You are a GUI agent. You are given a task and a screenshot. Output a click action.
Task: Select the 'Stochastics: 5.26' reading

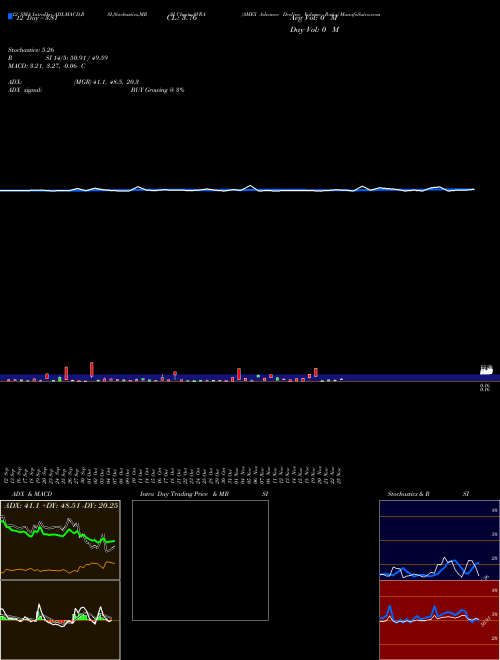tap(31, 50)
